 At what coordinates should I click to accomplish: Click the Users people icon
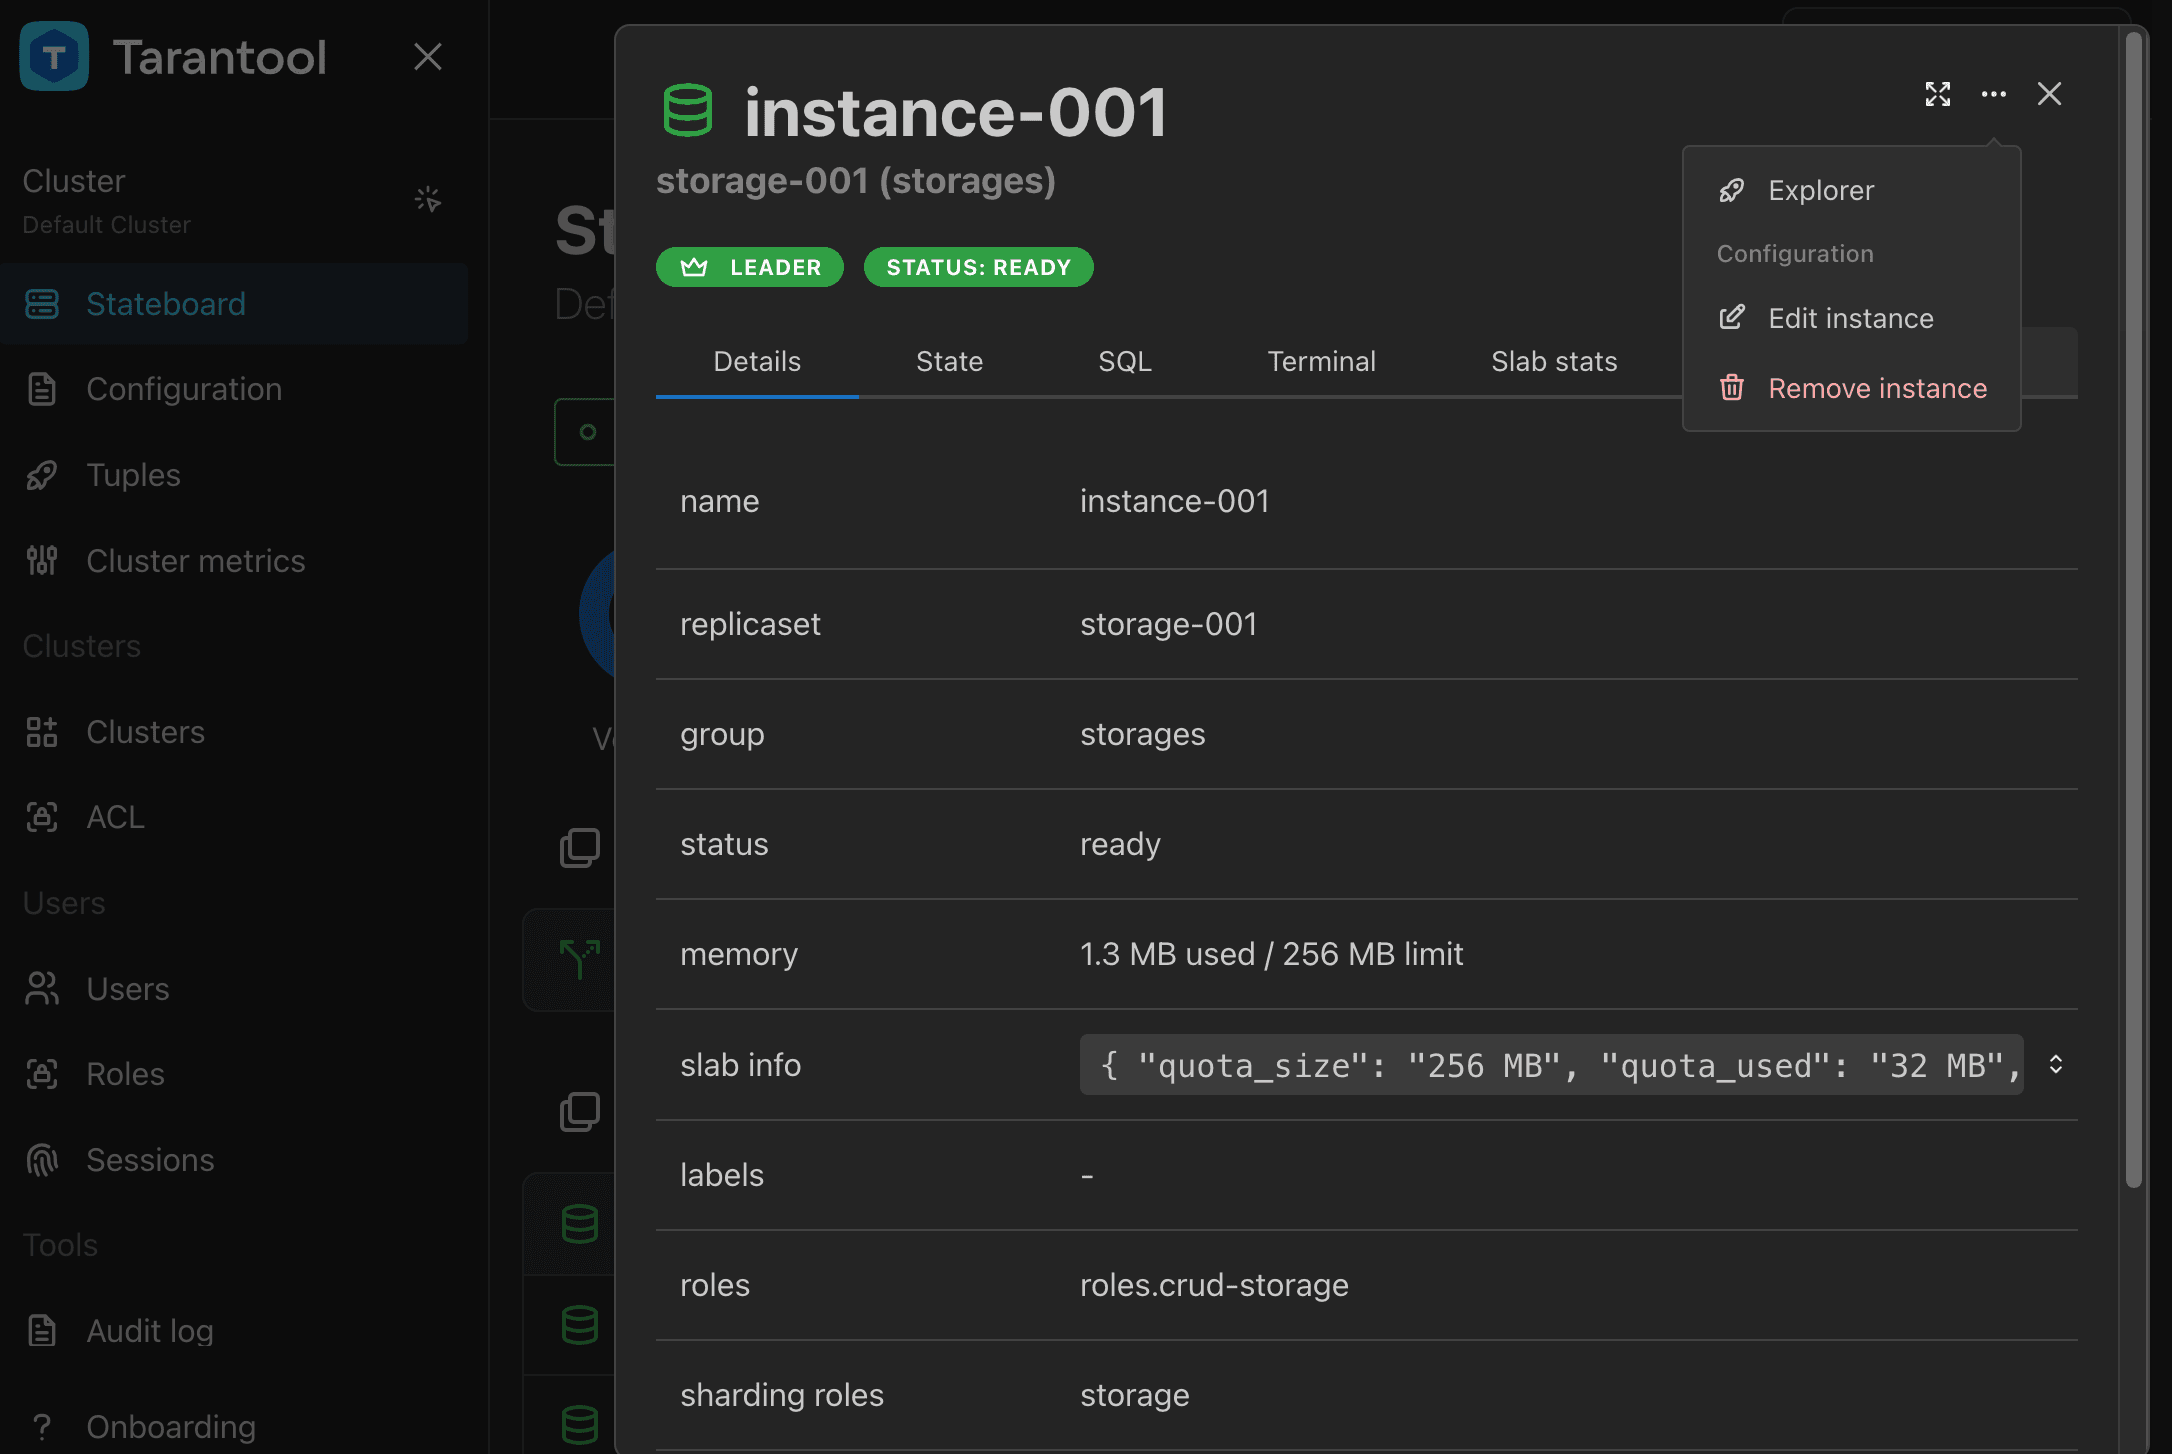pyautogui.click(x=42, y=989)
